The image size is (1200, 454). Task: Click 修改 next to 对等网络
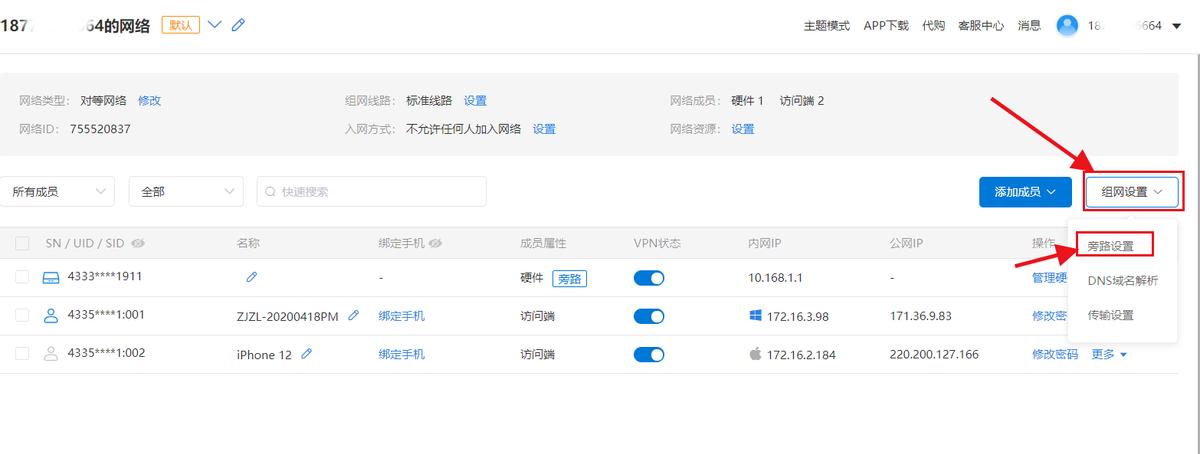149,101
